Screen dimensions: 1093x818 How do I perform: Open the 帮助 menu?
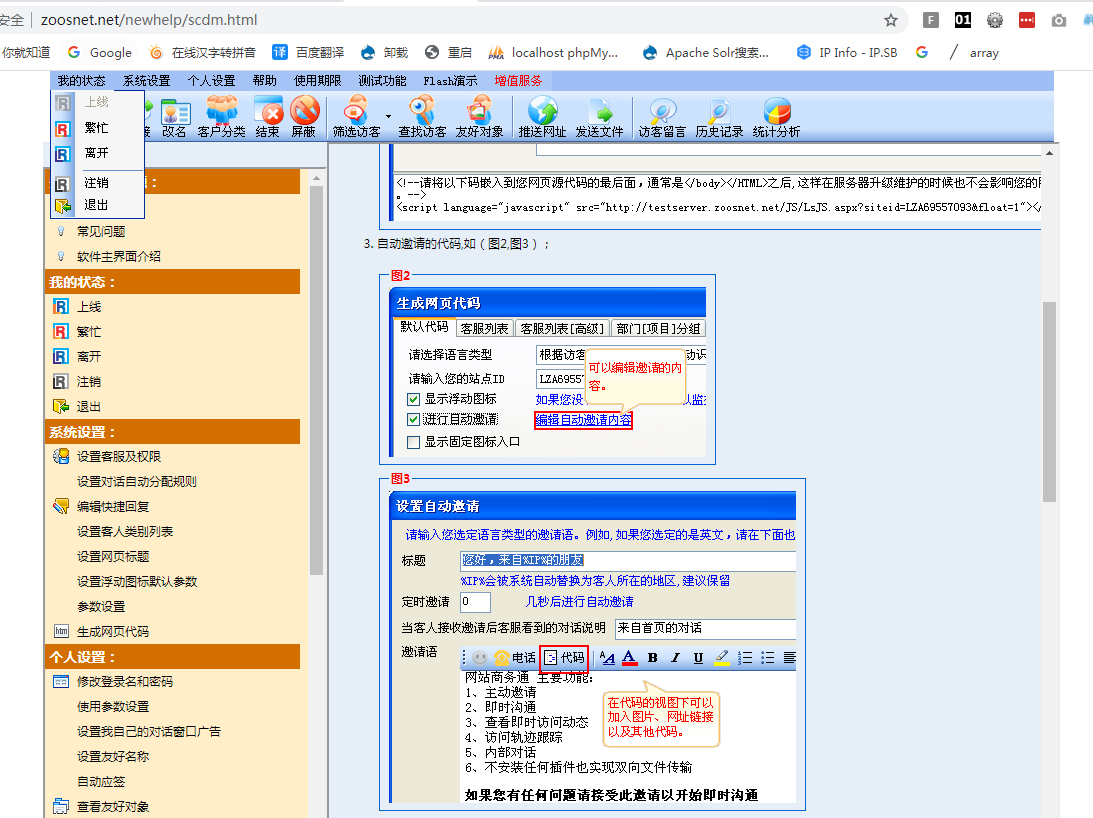coord(264,81)
